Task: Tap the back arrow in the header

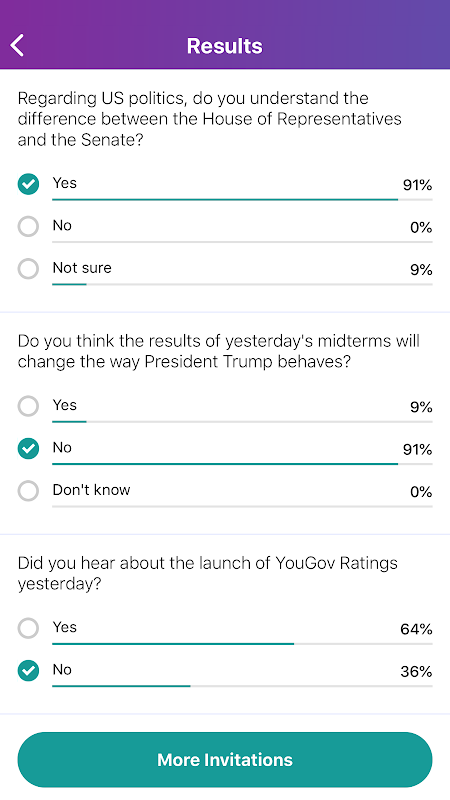Action: pyautogui.click(x=17, y=45)
